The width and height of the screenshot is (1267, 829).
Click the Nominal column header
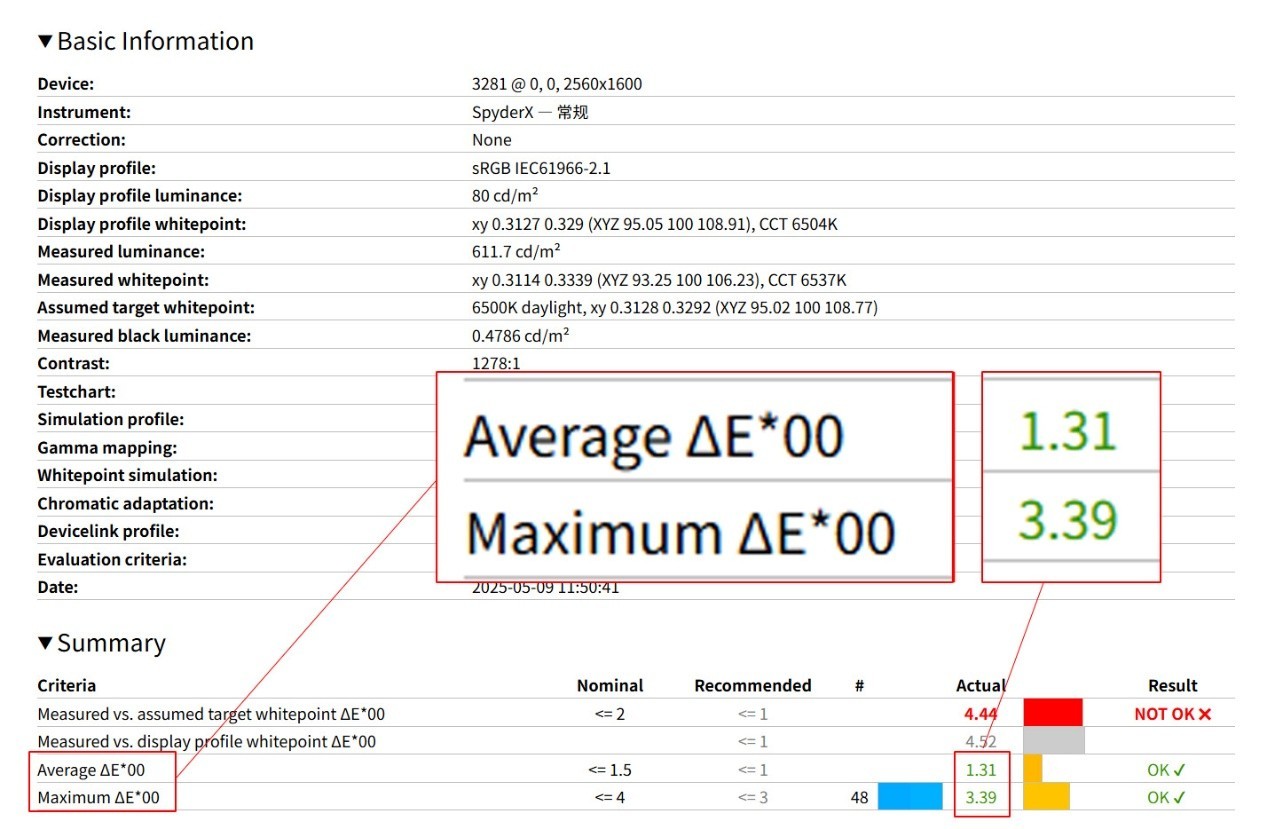click(610, 685)
